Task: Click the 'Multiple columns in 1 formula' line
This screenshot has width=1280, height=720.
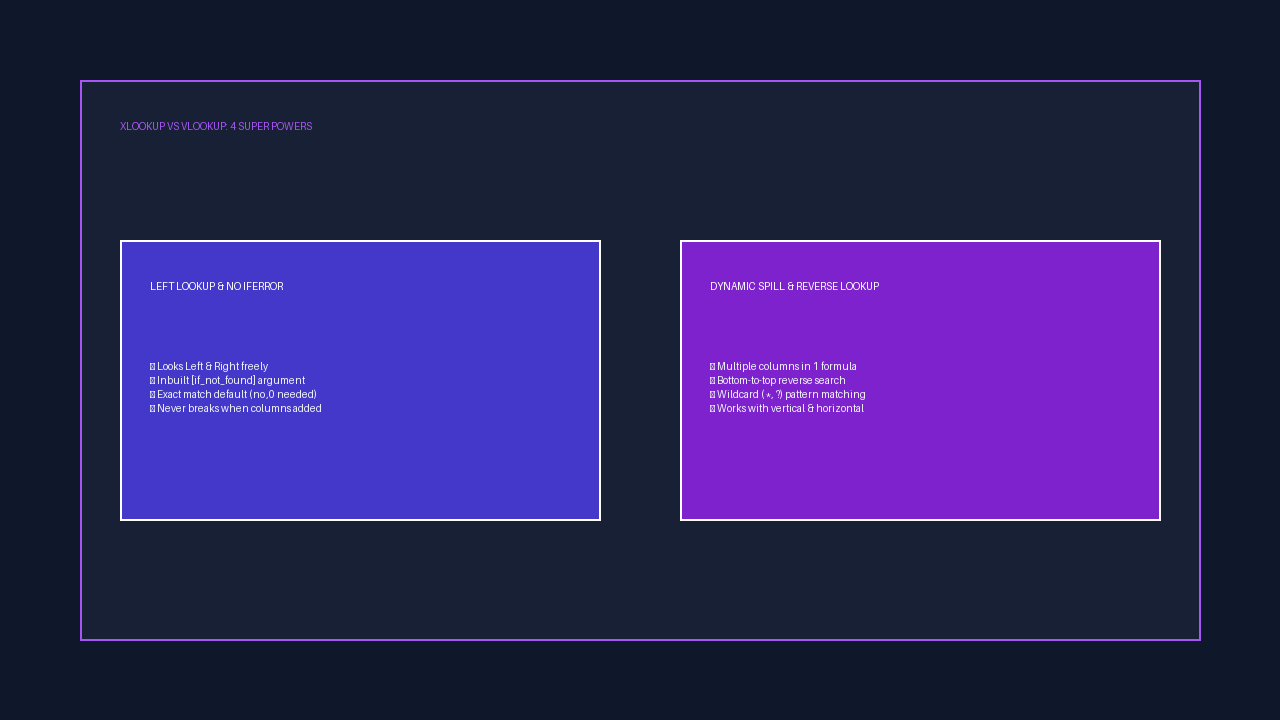Action: click(787, 367)
